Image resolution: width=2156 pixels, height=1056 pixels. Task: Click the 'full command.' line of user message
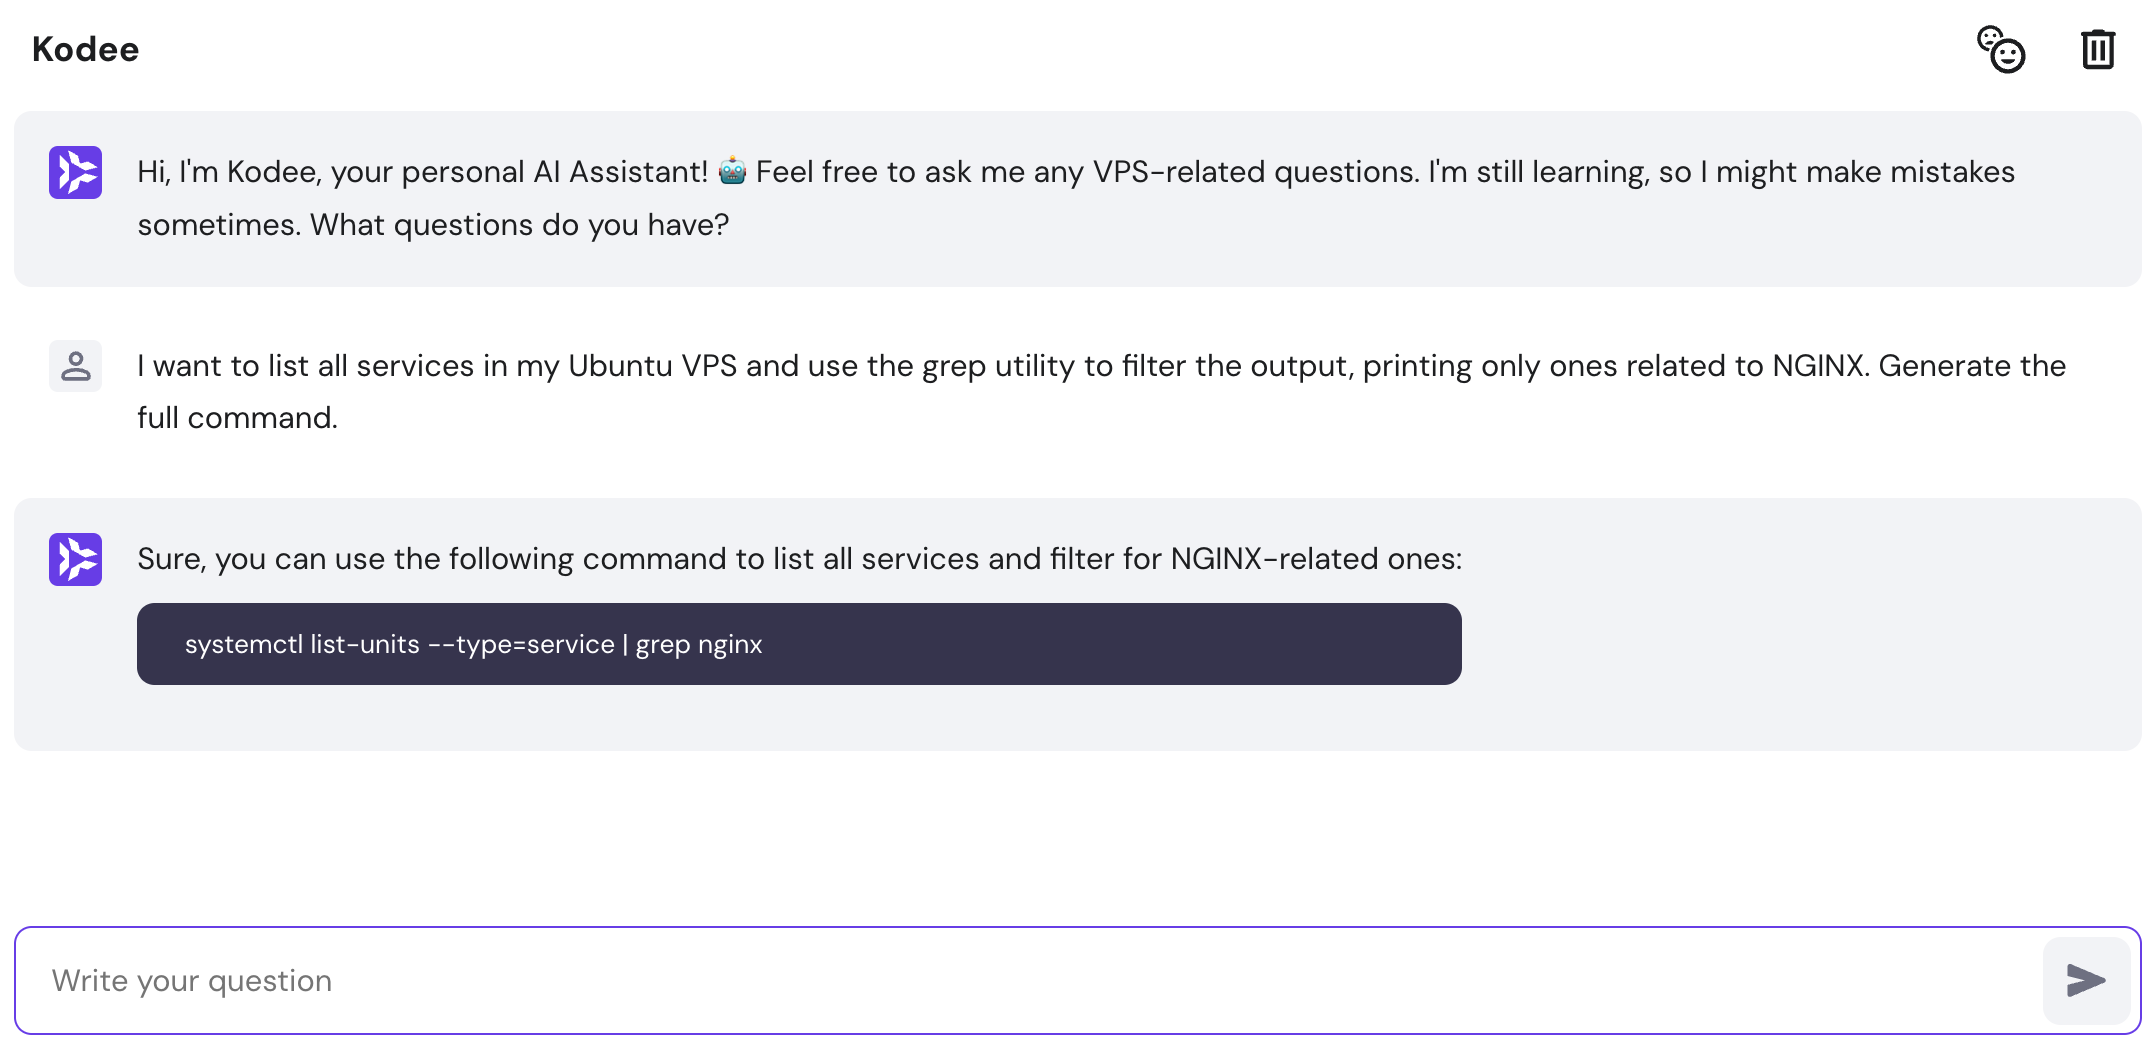tap(237, 417)
